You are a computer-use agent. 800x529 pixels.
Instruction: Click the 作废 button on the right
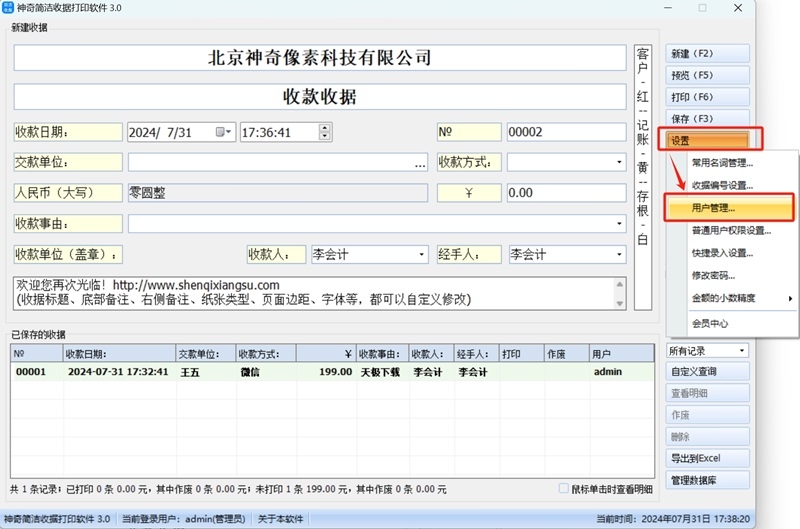[707, 415]
